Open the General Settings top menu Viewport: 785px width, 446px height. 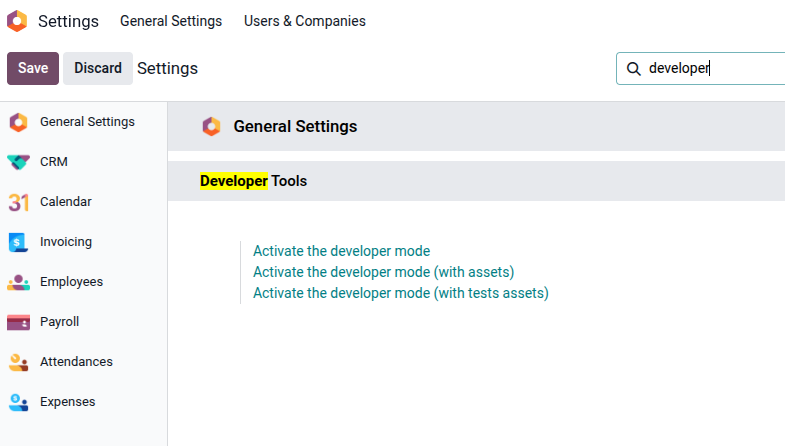(x=171, y=21)
